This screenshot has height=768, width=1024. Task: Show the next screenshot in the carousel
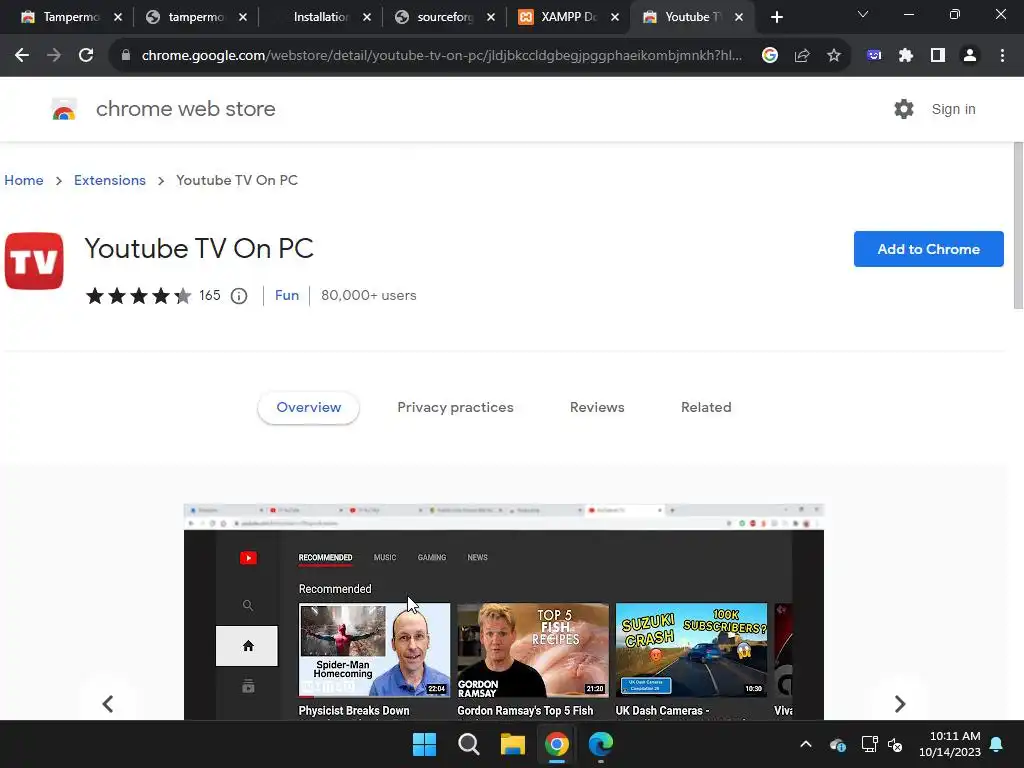[899, 703]
